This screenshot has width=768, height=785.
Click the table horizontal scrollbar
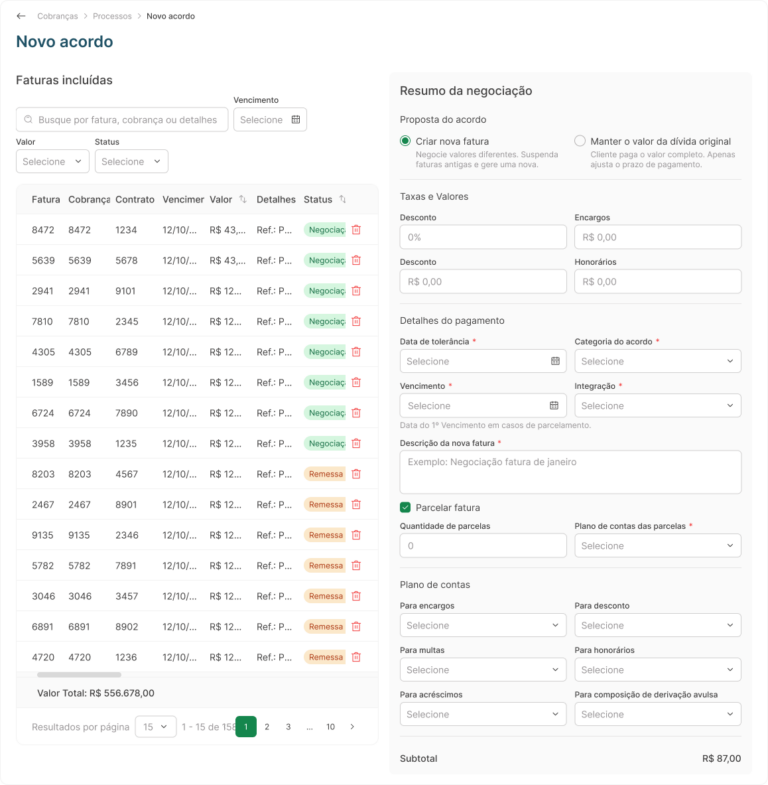pos(79,675)
